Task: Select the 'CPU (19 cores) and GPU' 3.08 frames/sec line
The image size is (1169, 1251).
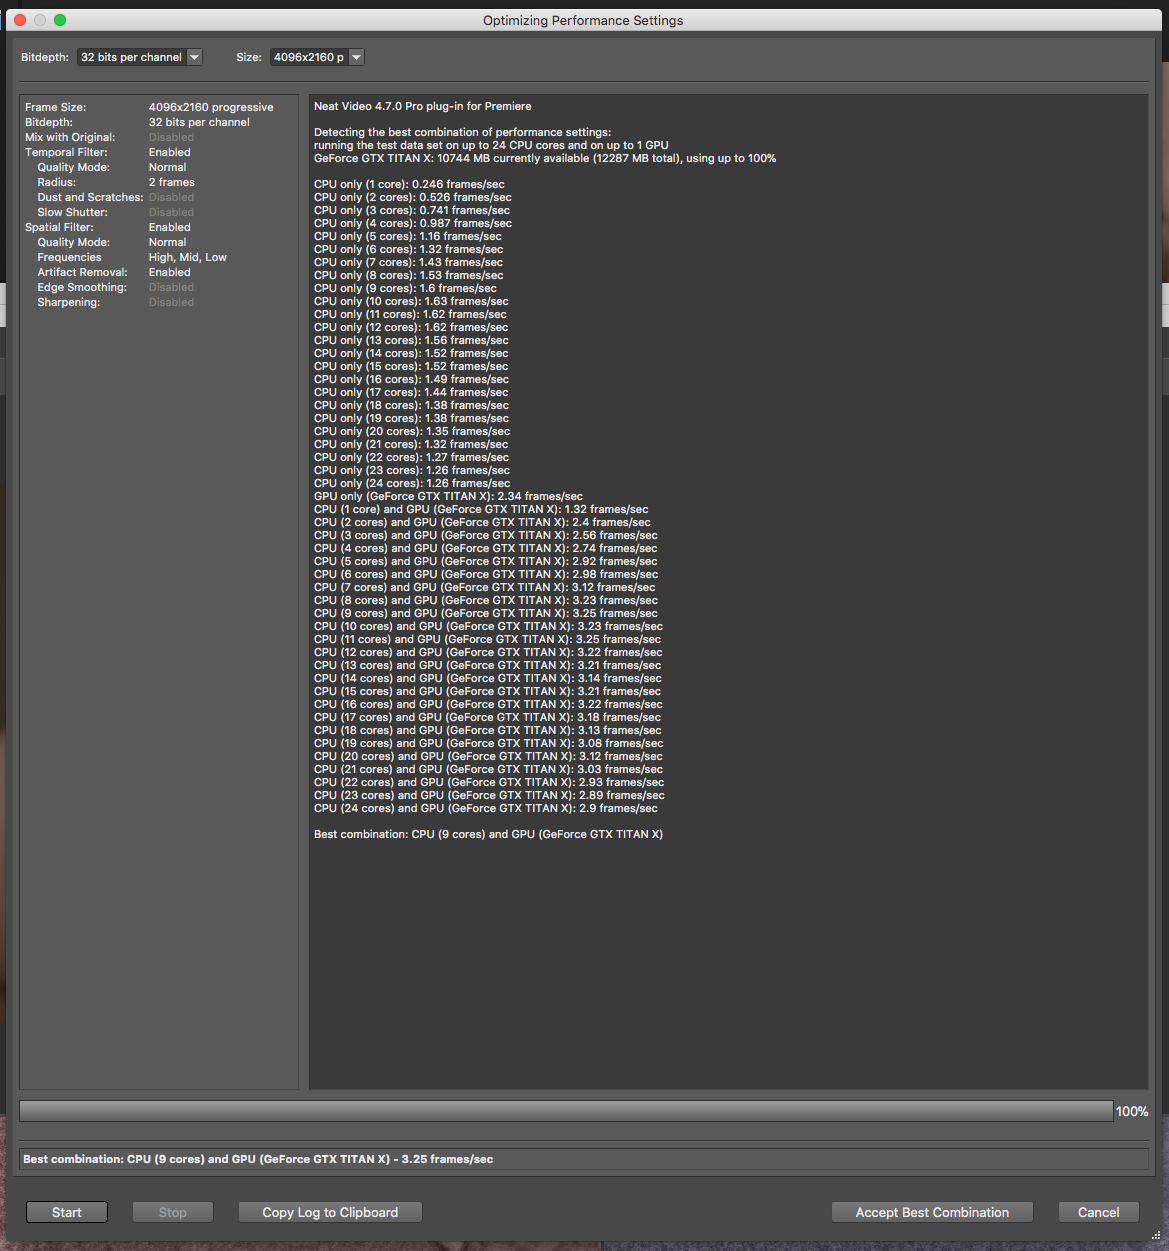Action: (x=488, y=743)
